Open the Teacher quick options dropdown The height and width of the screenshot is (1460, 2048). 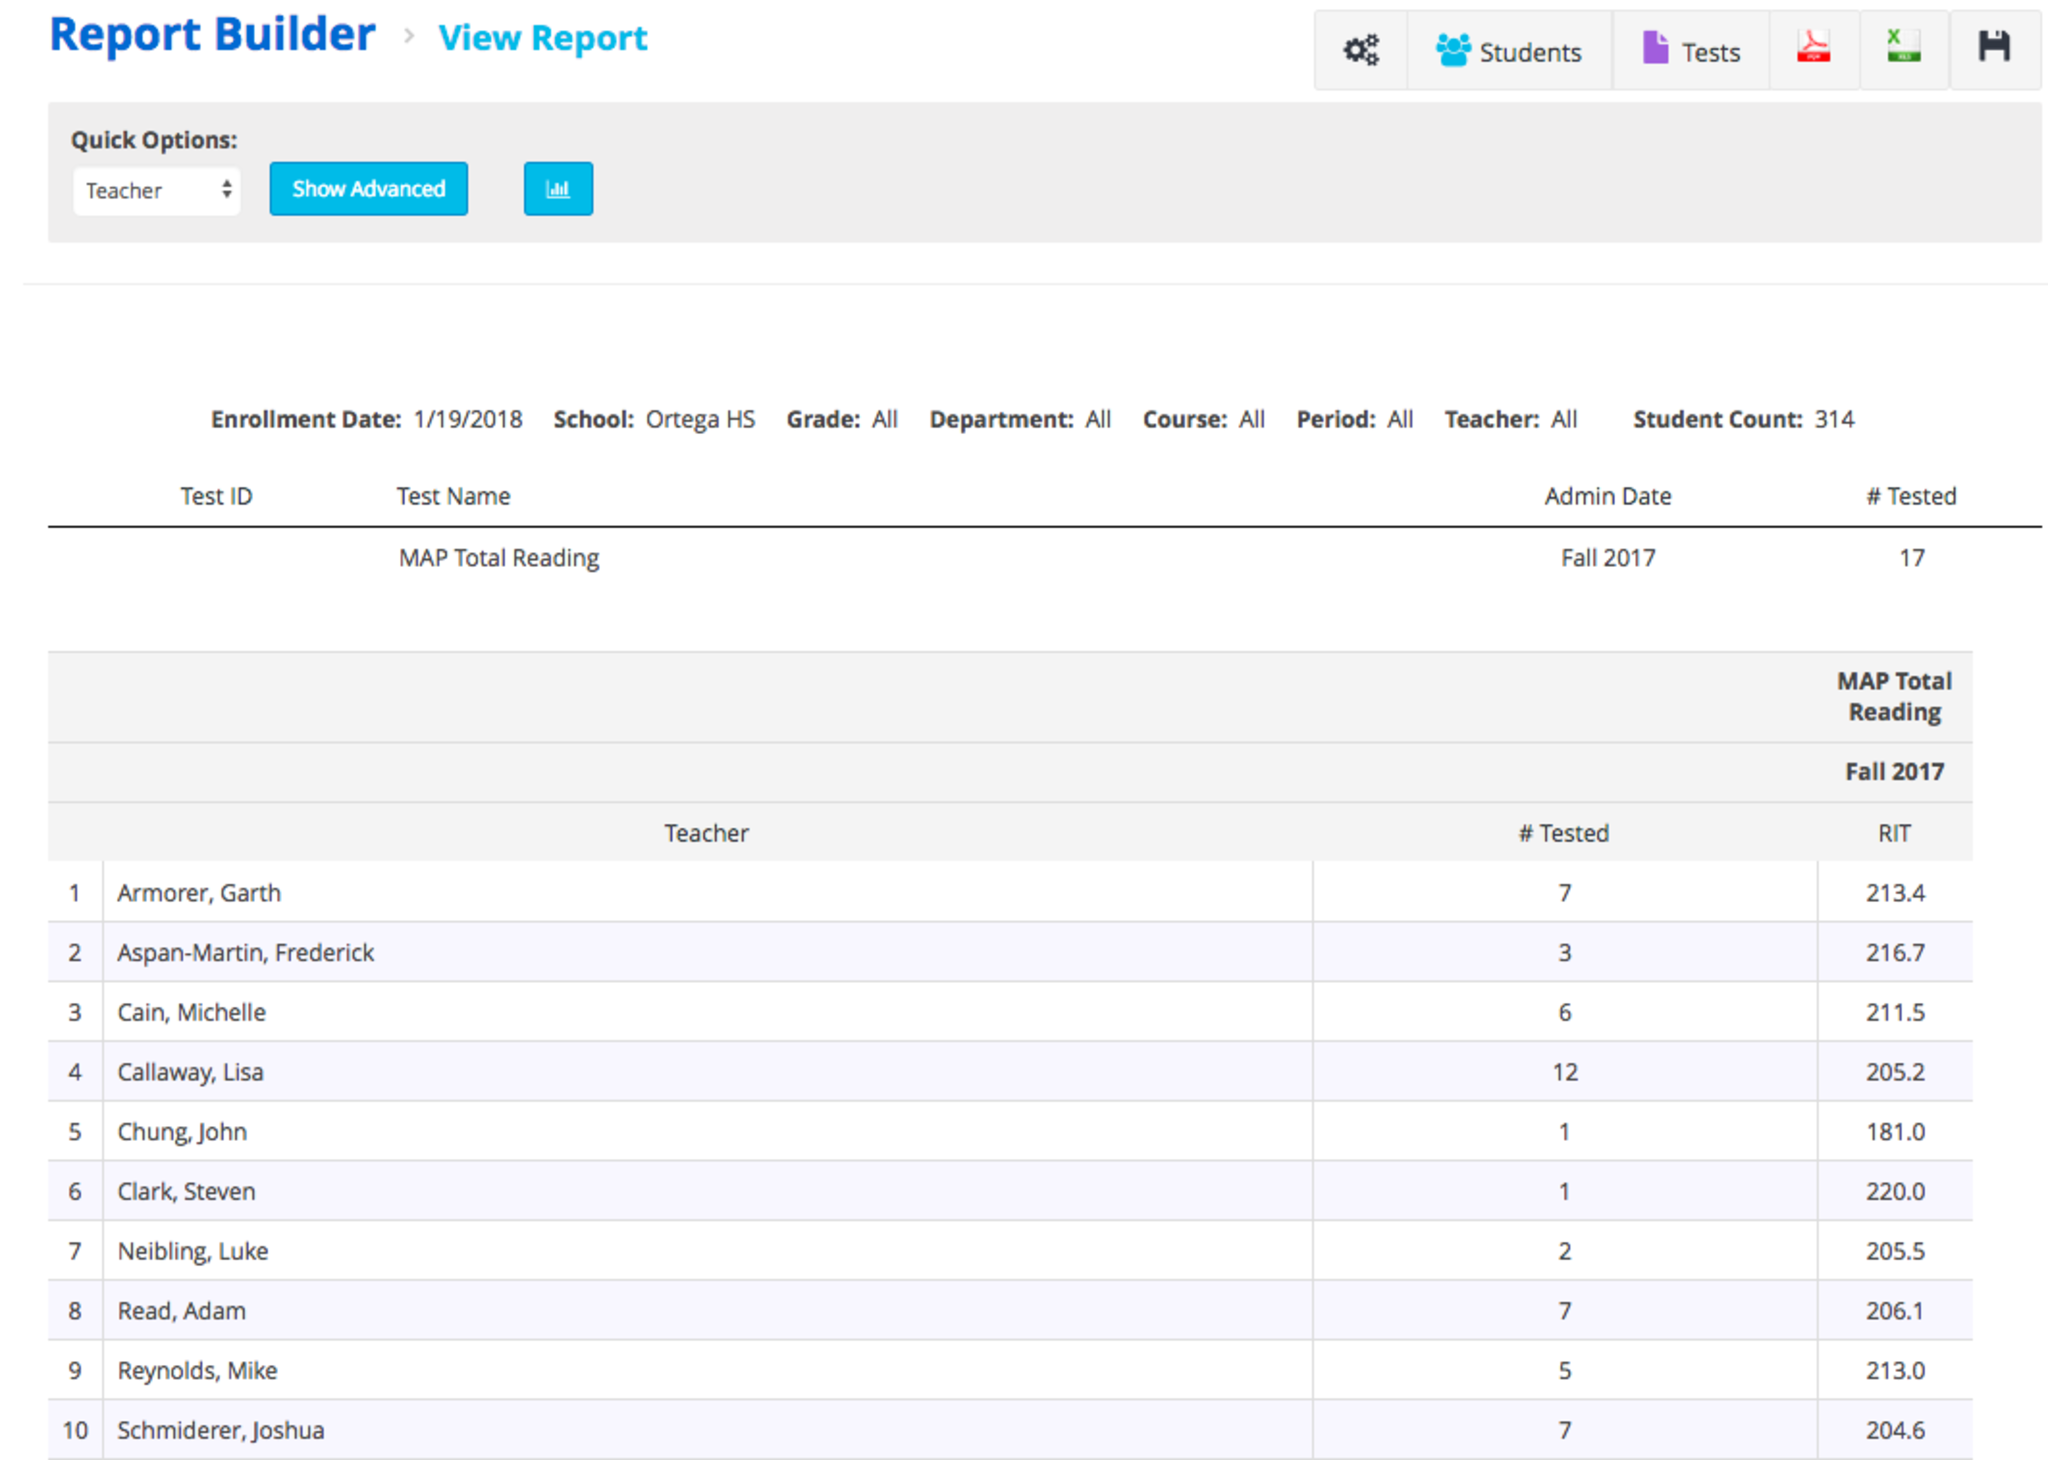pos(157,190)
